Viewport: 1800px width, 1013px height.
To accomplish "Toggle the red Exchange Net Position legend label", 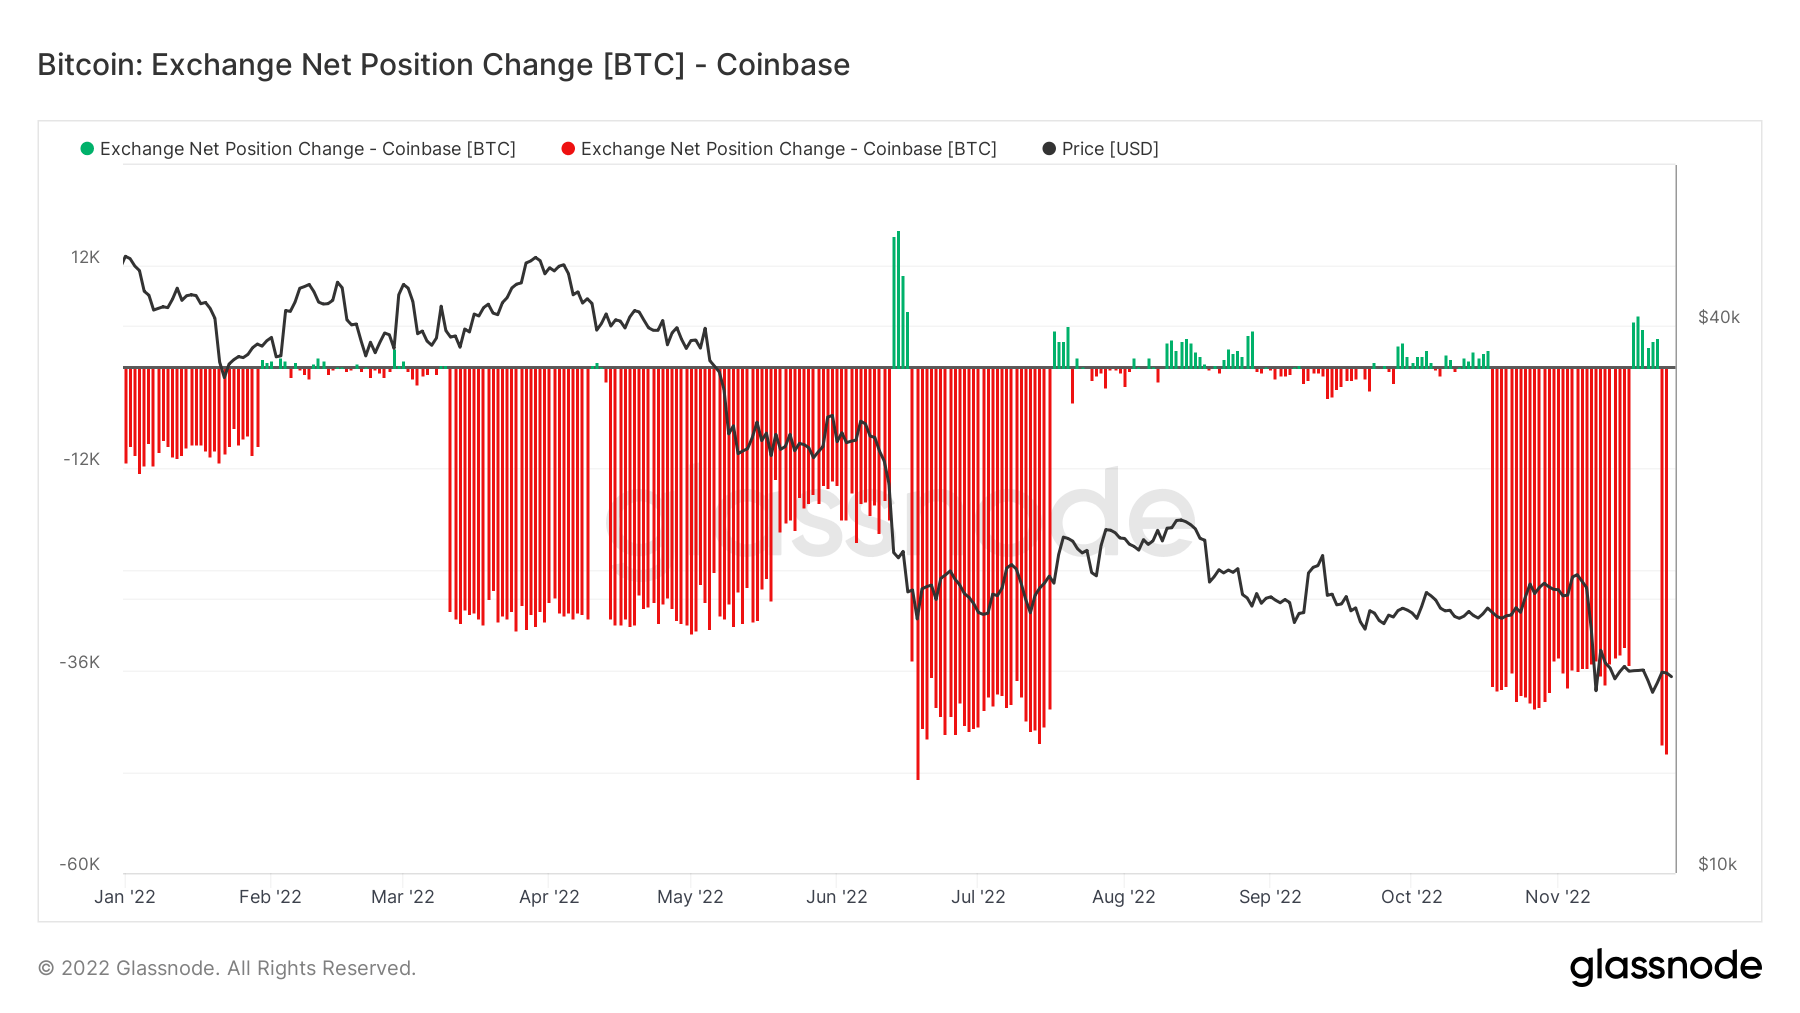I will [x=789, y=149].
